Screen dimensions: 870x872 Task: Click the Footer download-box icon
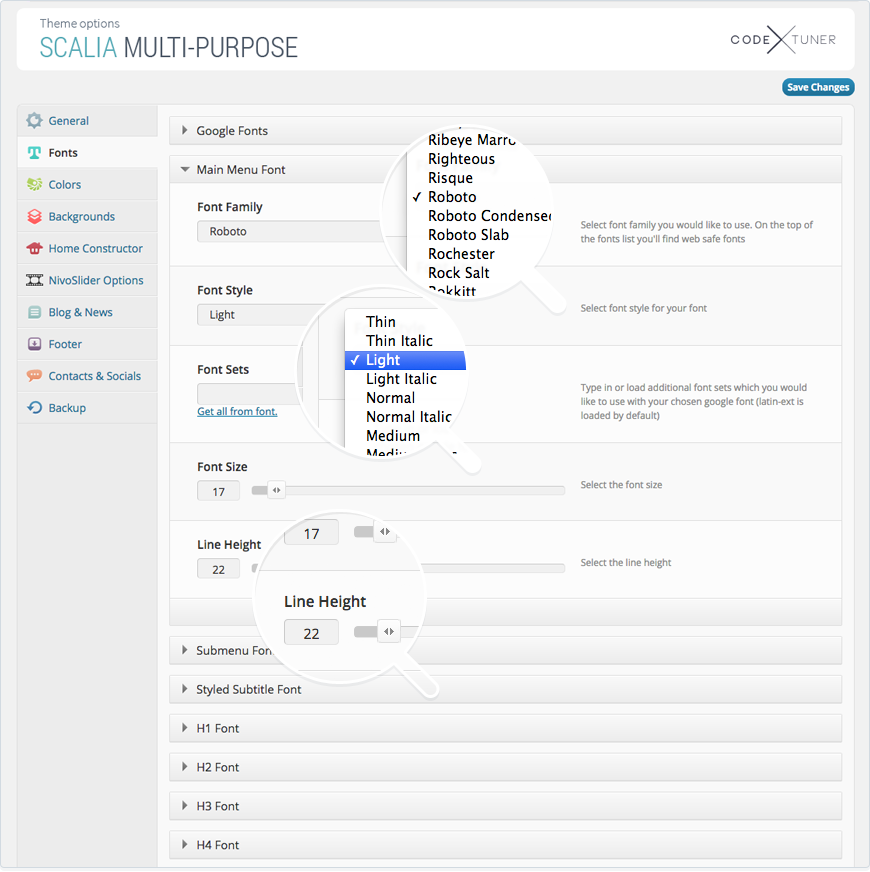click(x=35, y=345)
